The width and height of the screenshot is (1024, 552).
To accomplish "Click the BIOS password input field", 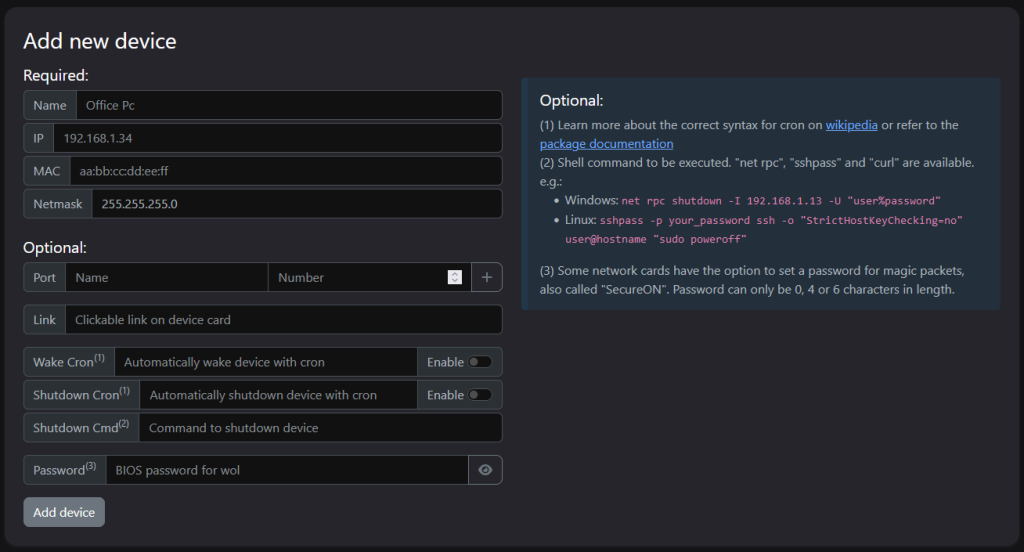I will point(287,470).
